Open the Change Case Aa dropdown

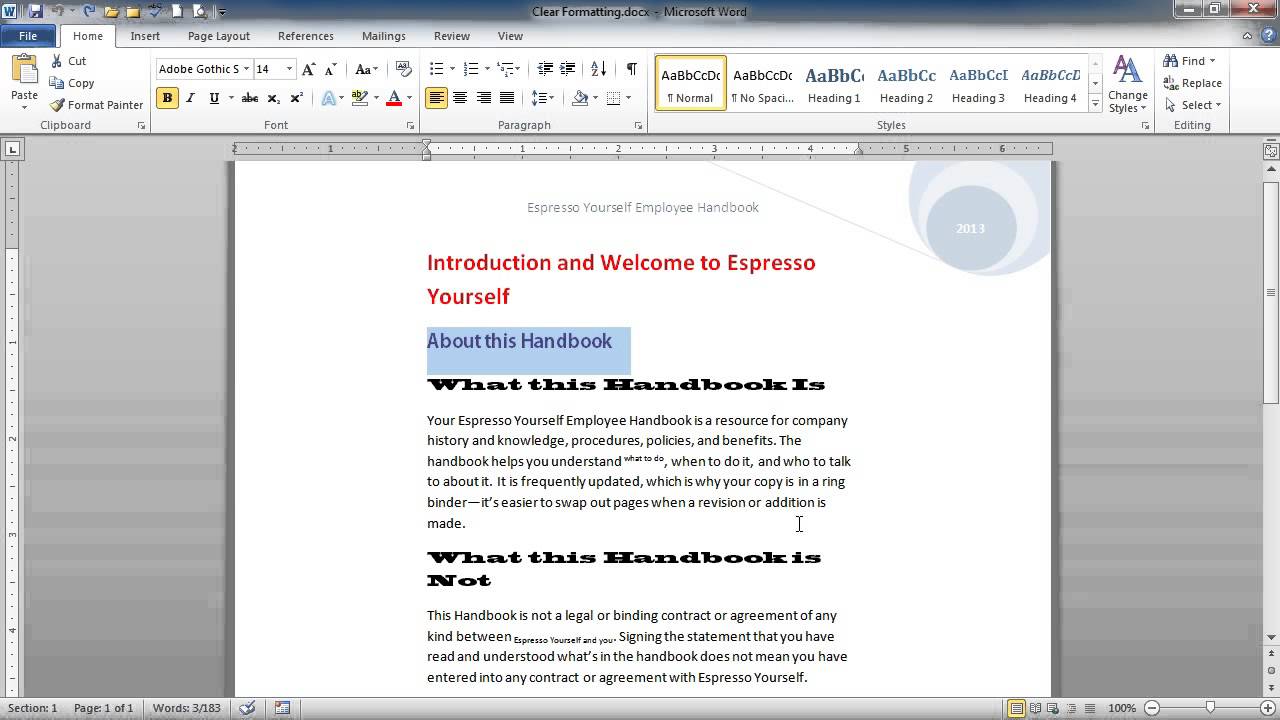(367, 69)
